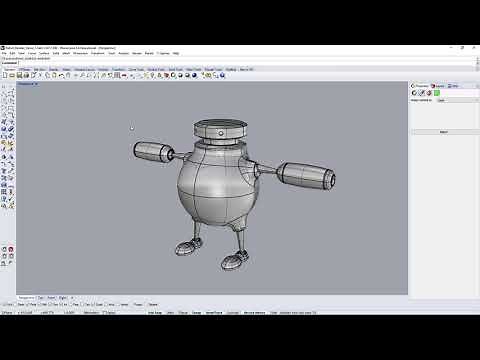The height and width of the screenshot is (360, 480).
Task: Open the Transform menu
Action: (x=98, y=53)
